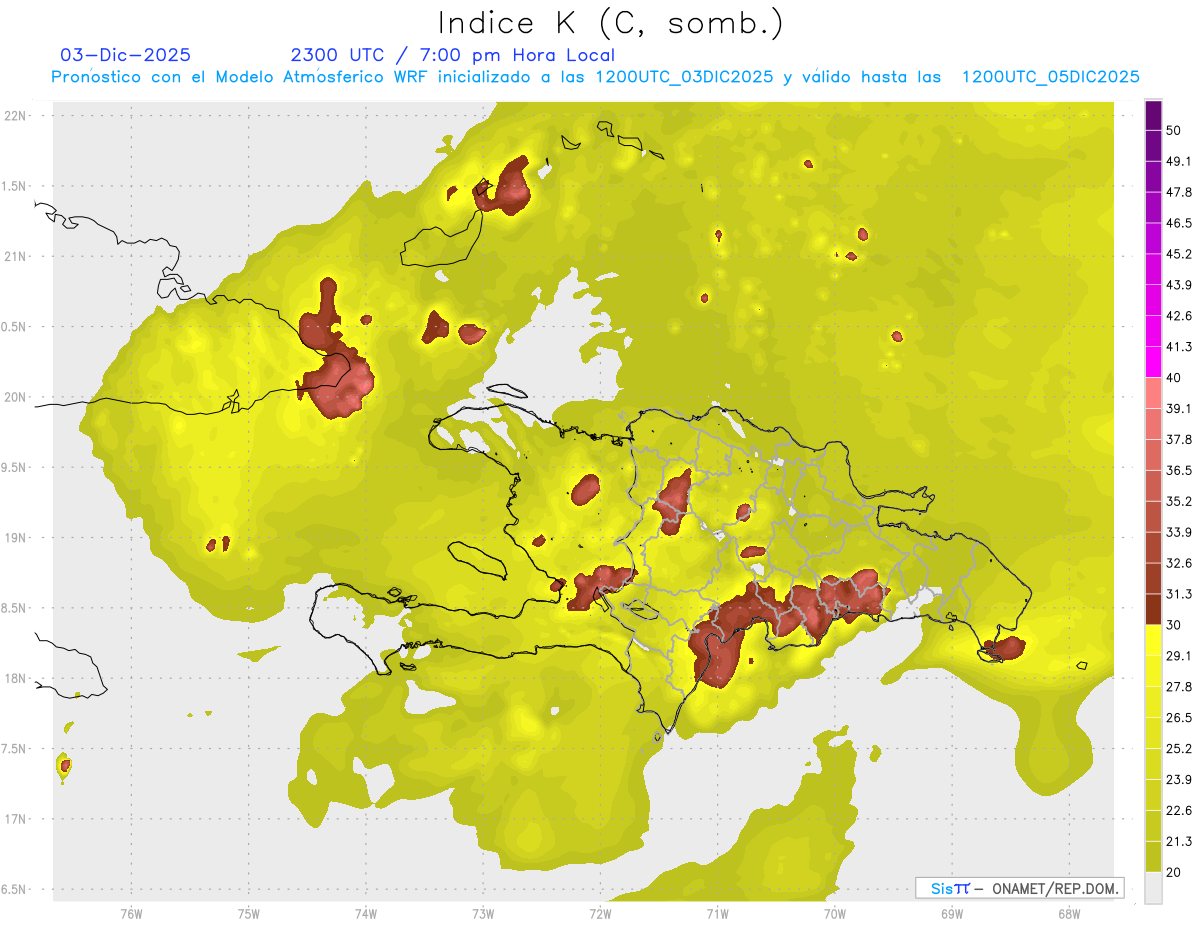Click the longitude axis label '72W'
The width and height of the screenshot is (1200, 927).
[x=600, y=914]
